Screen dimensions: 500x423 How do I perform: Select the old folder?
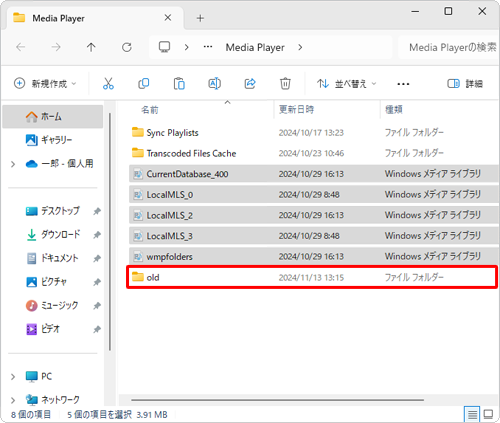click(x=312, y=277)
